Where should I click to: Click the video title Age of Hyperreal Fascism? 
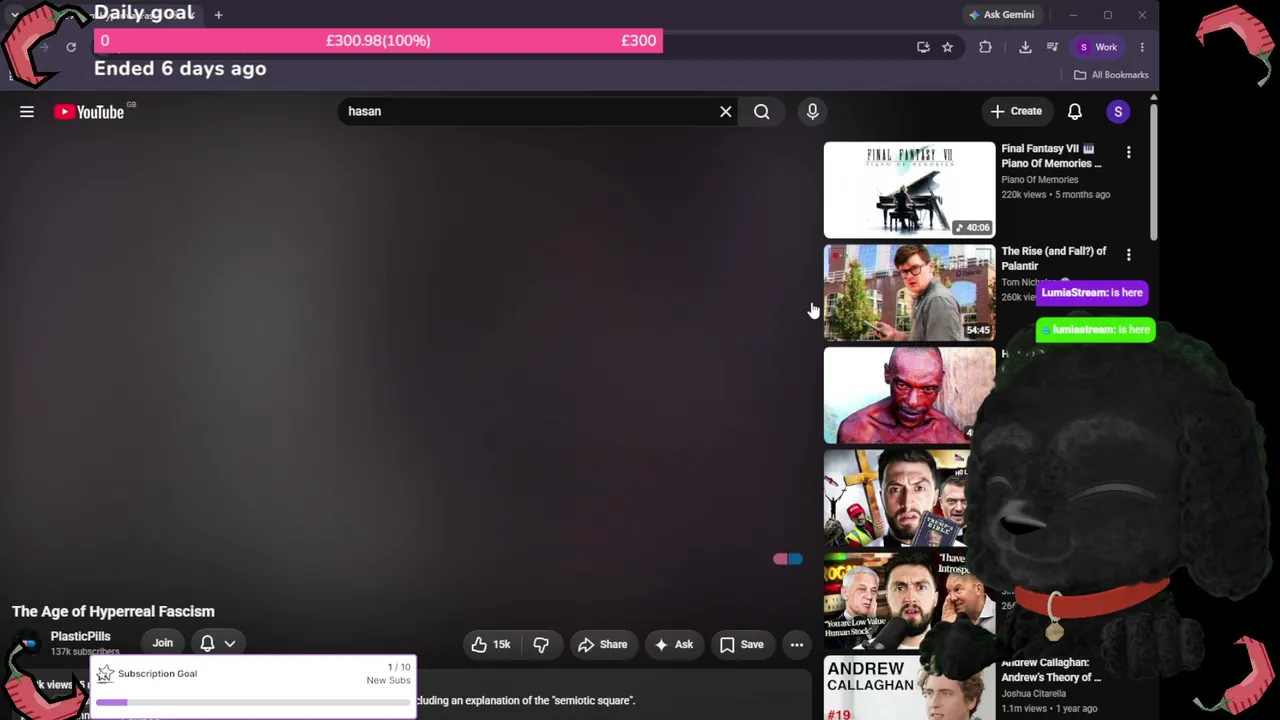tap(113, 611)
